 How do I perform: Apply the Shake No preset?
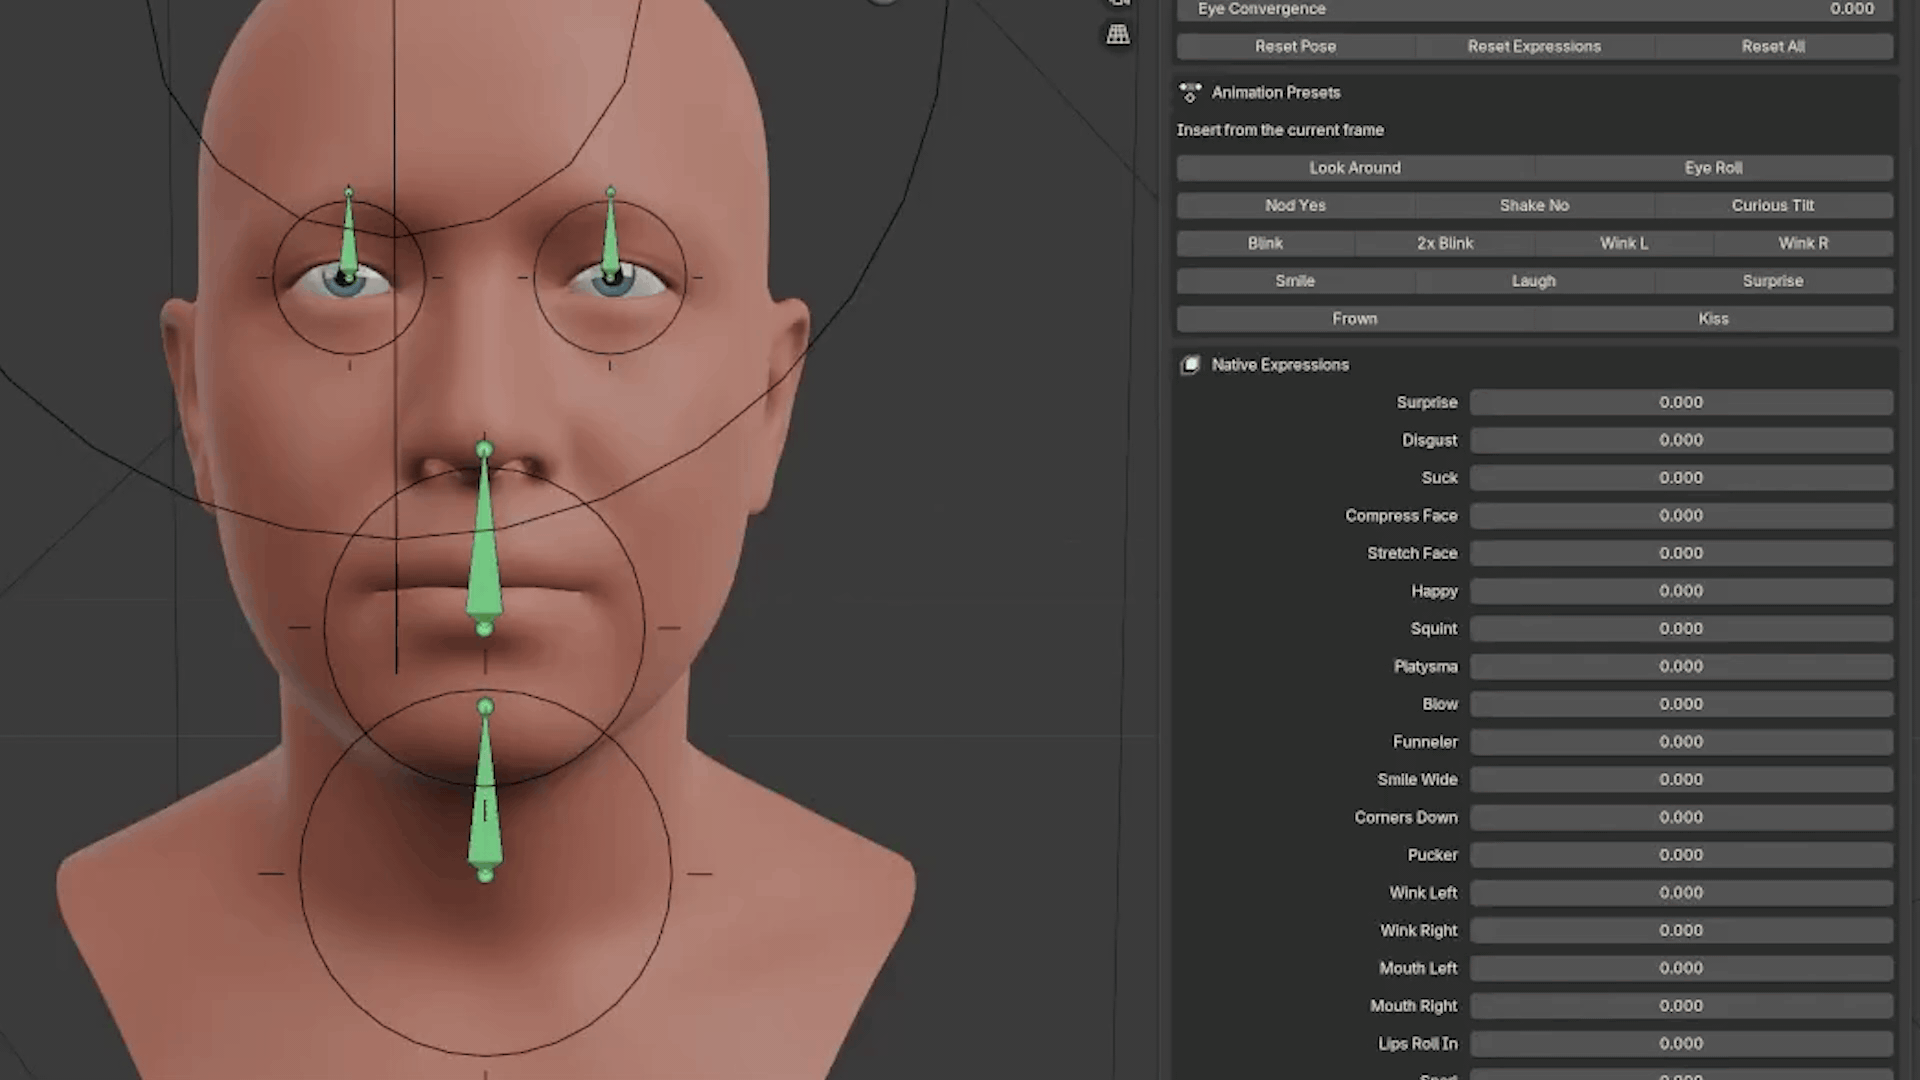click(x=1534, y=205)
